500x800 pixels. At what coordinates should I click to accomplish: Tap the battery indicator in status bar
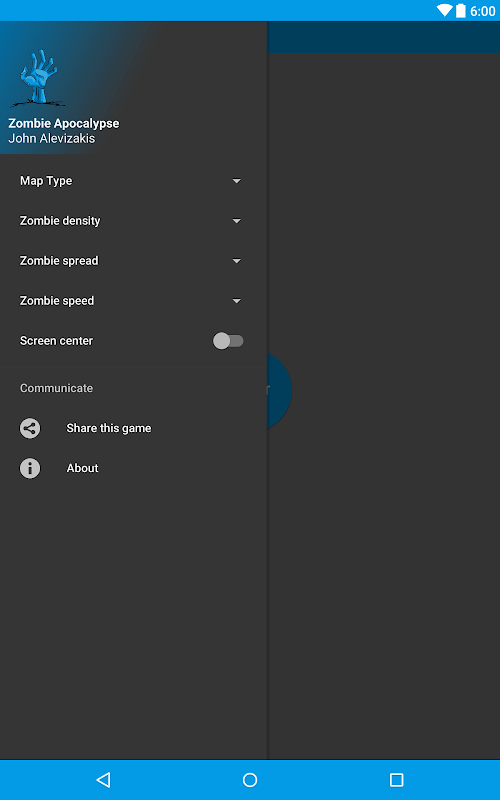461,10
